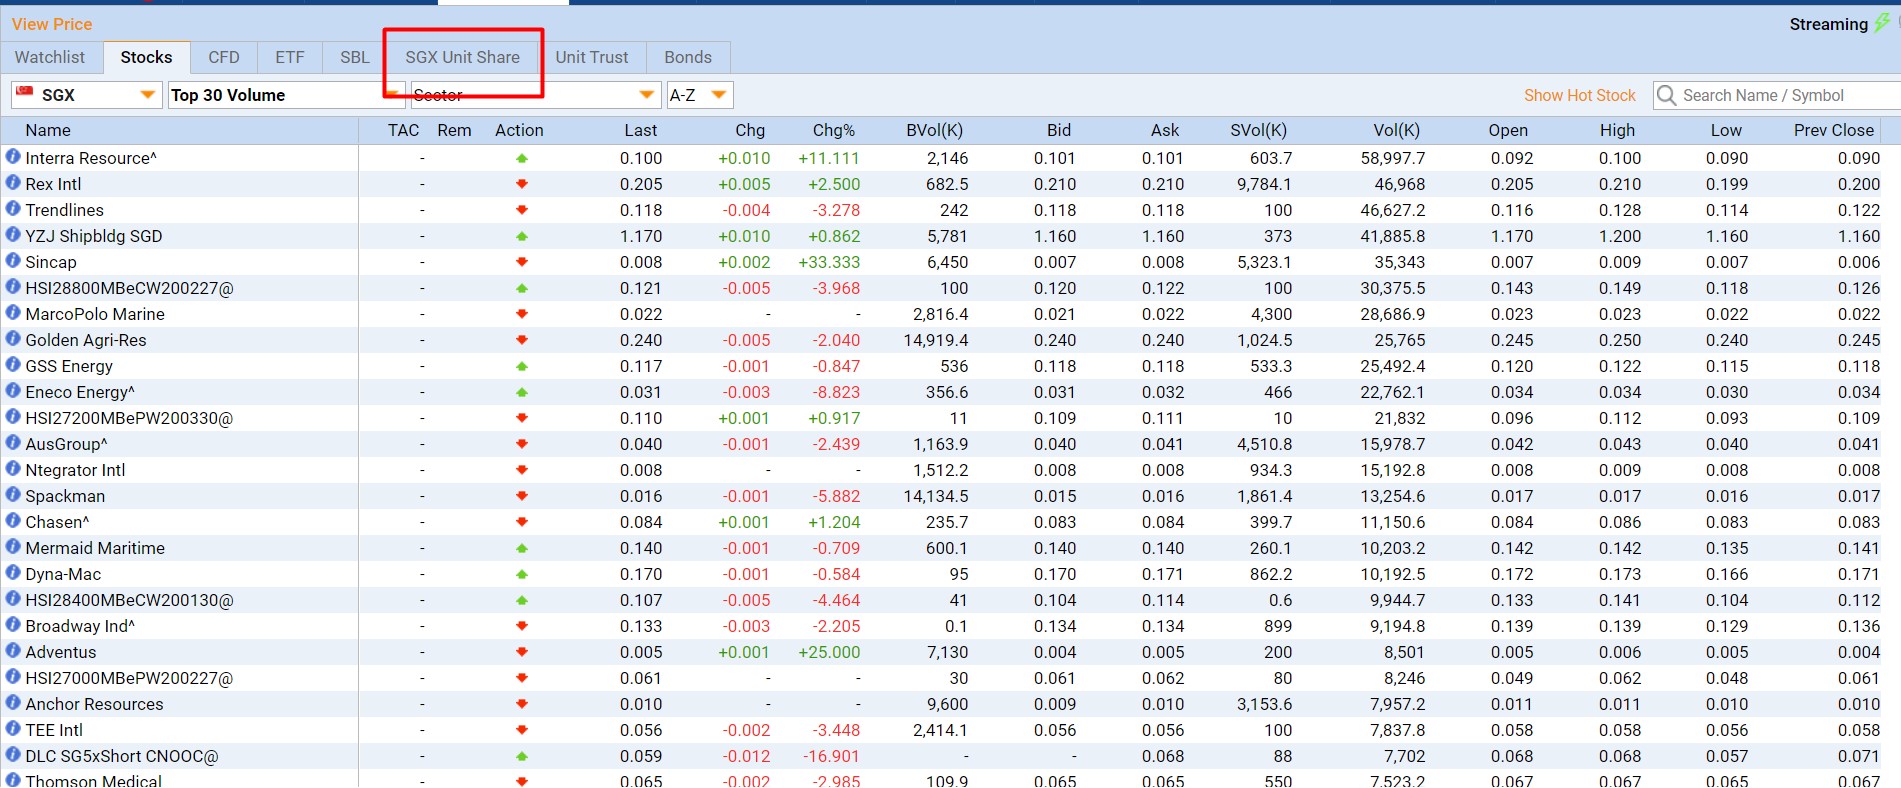1901x788 pixels.
Task: Switch to the Watchlist tab
Action: pyautogui.click(x=50, y=57)
